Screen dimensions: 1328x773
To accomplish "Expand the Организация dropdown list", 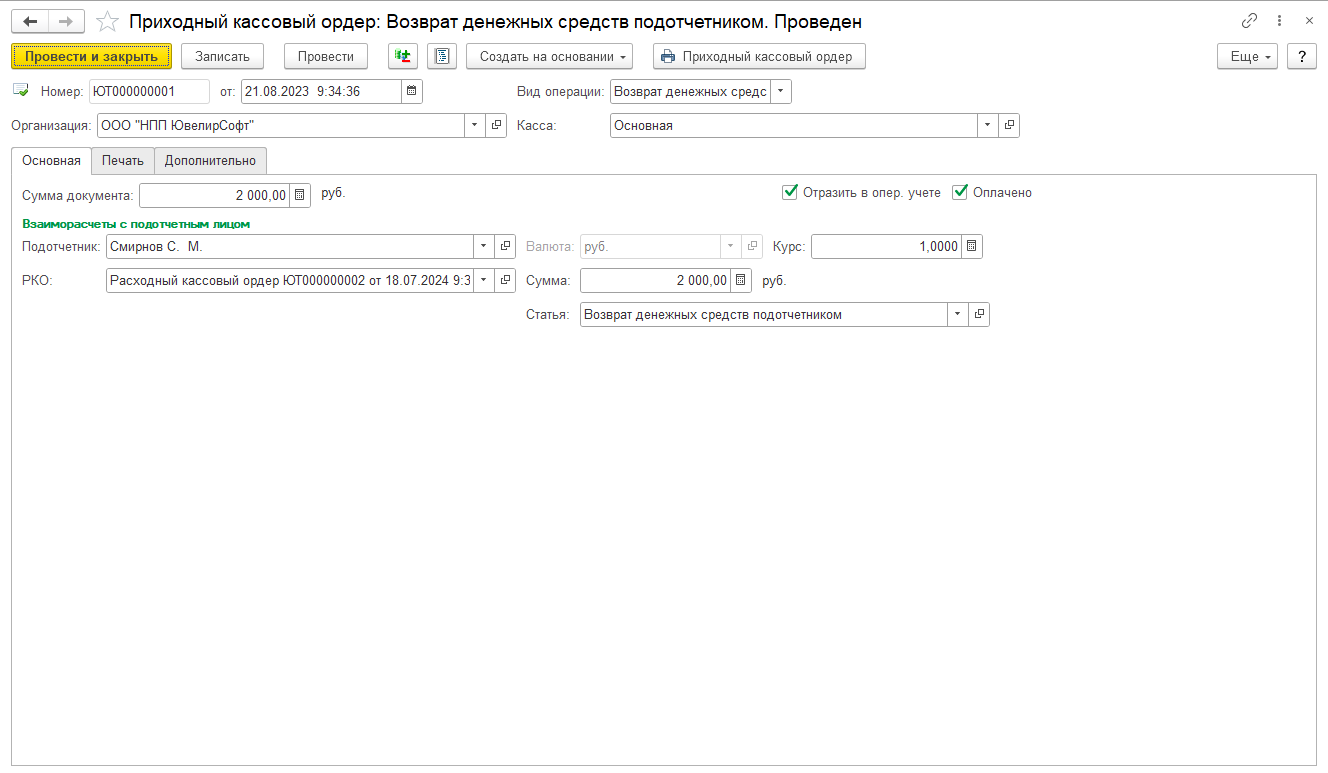I will (475, 125).
